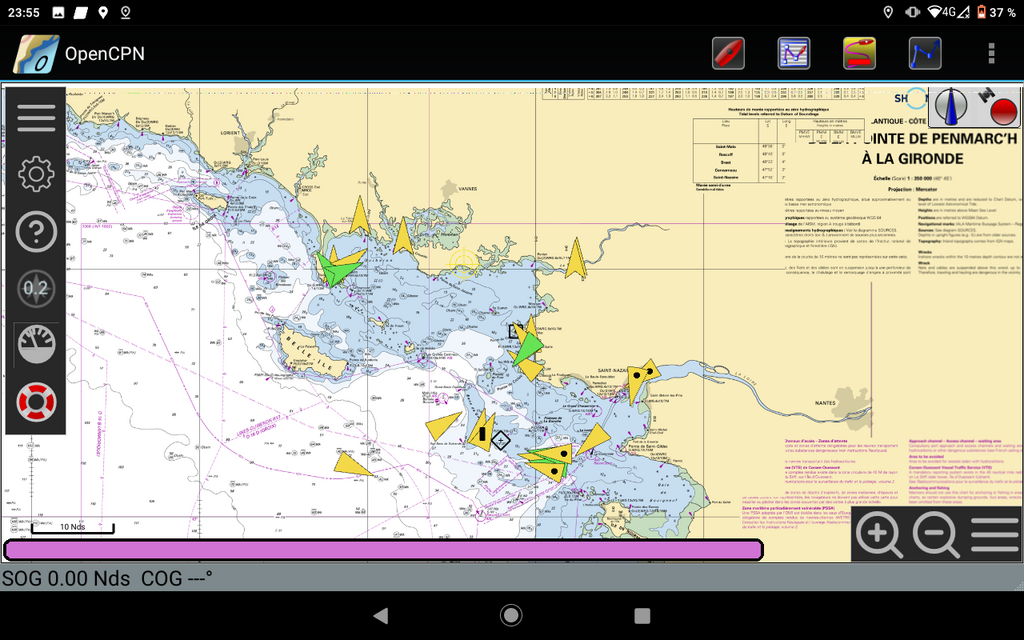This screenshot has width=1024, height=640.
Task: Open help with the question mark icon
Action: (x=36, y=231)
